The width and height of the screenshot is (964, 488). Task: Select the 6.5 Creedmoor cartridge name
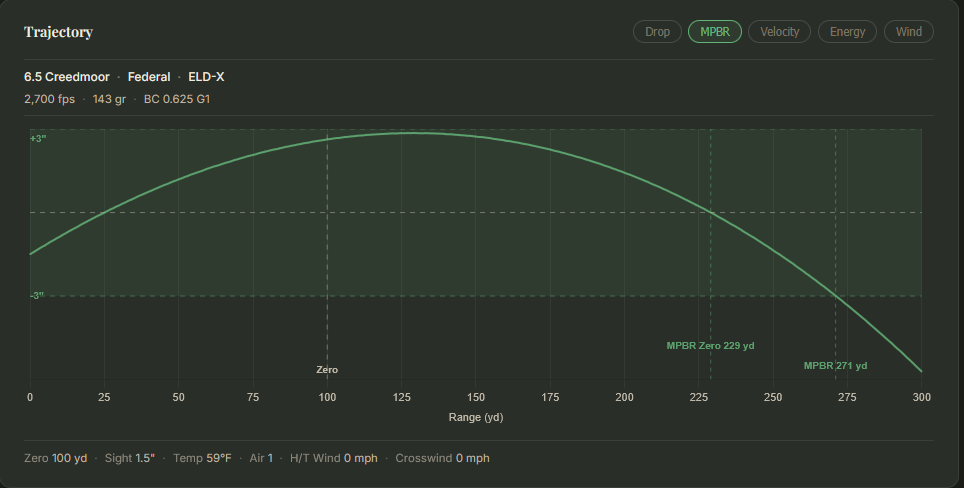click(x=66, y=77)
